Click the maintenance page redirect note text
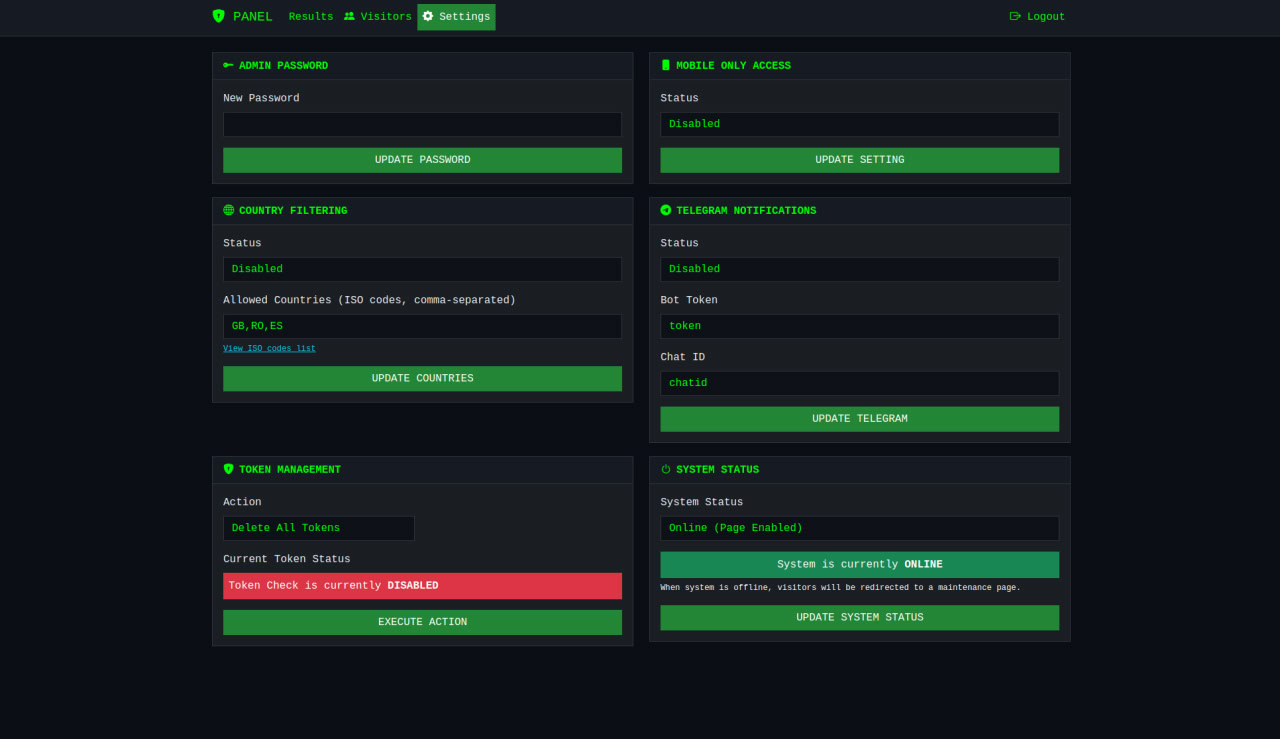Viewport: 1280px width, 739px height. [840, 587]
